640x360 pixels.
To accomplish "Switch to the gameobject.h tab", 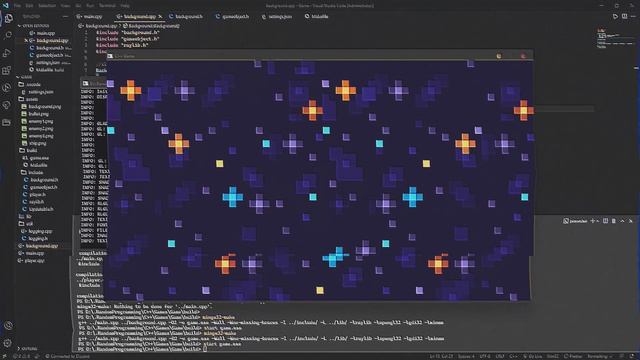I will pyautogui.click(x=232, y=16).
